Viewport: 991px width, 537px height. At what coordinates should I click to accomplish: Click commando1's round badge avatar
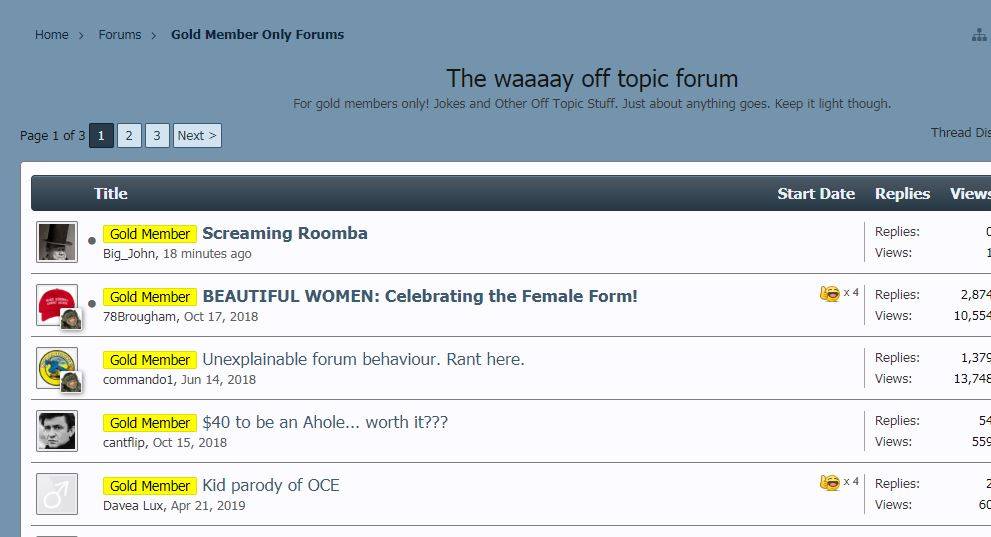point(55,366)
